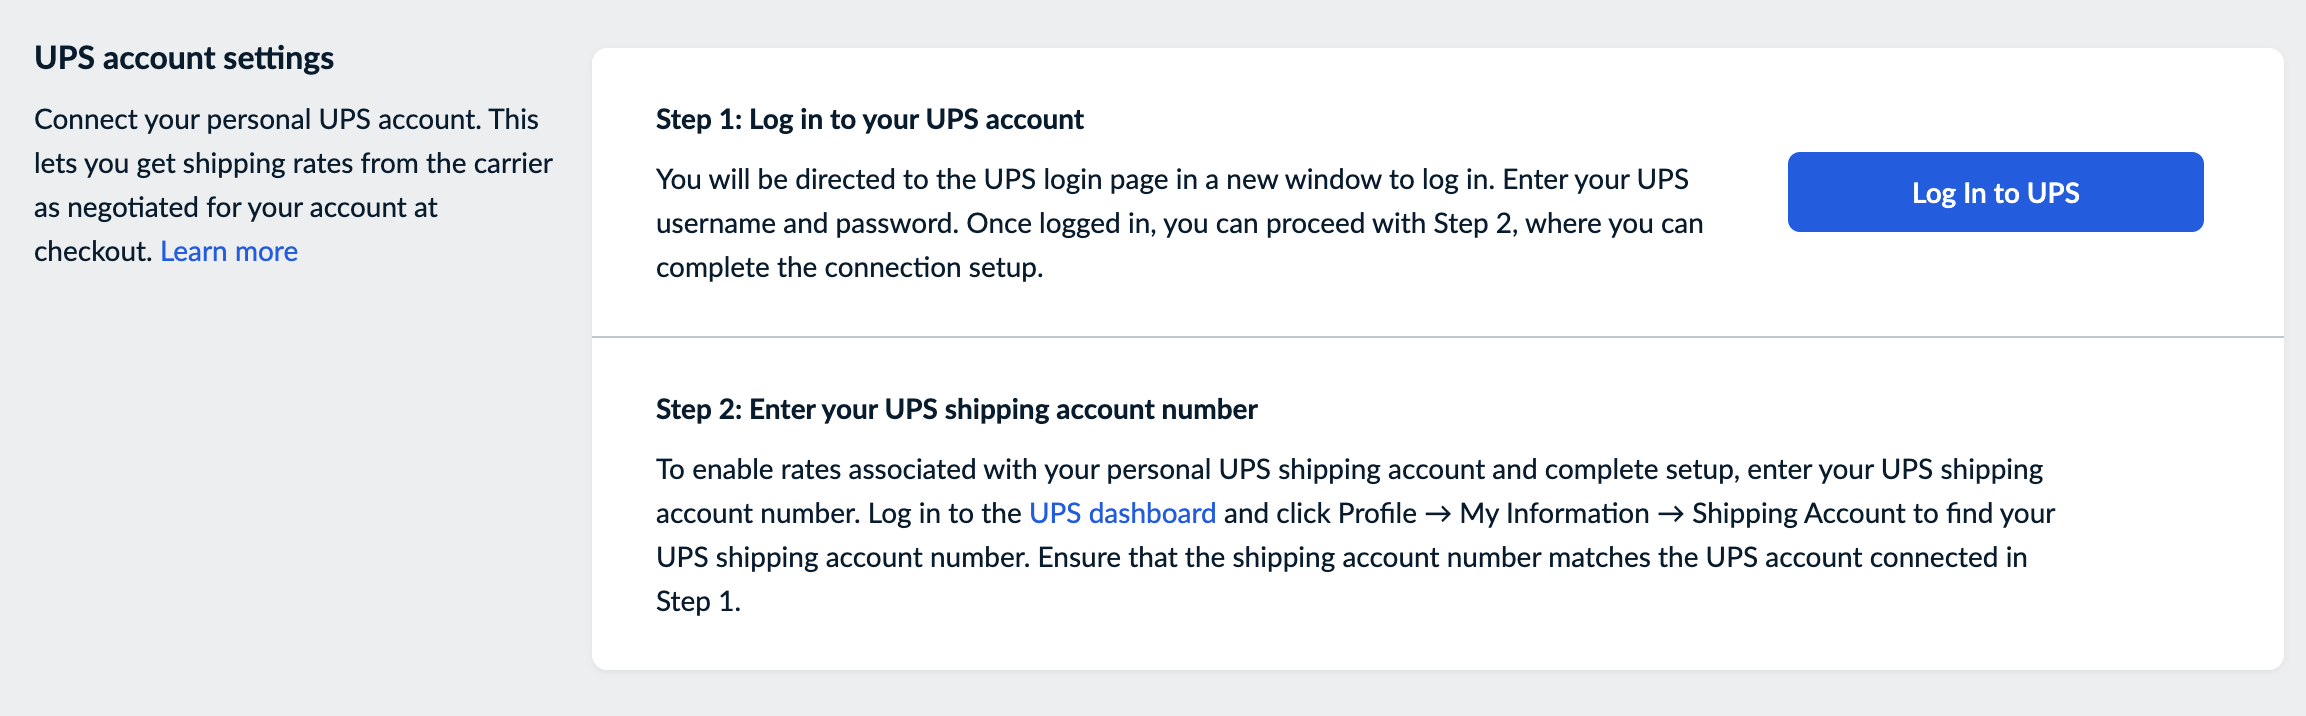Click the UPS account settings heading
2306x716 pixels.
tap(185, 57)
